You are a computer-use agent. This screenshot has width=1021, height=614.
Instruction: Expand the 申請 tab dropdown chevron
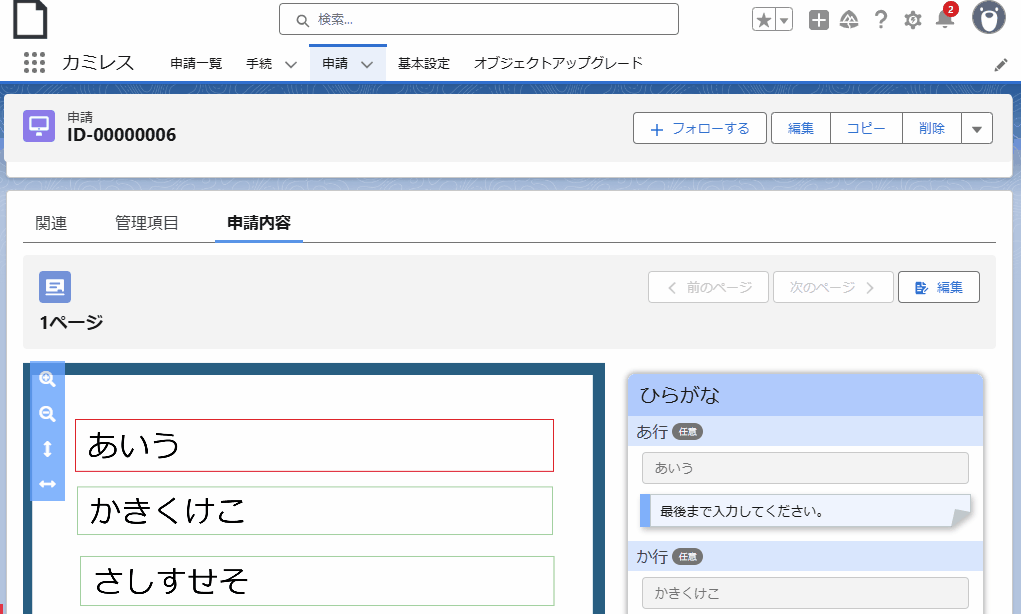click(367, 64)
